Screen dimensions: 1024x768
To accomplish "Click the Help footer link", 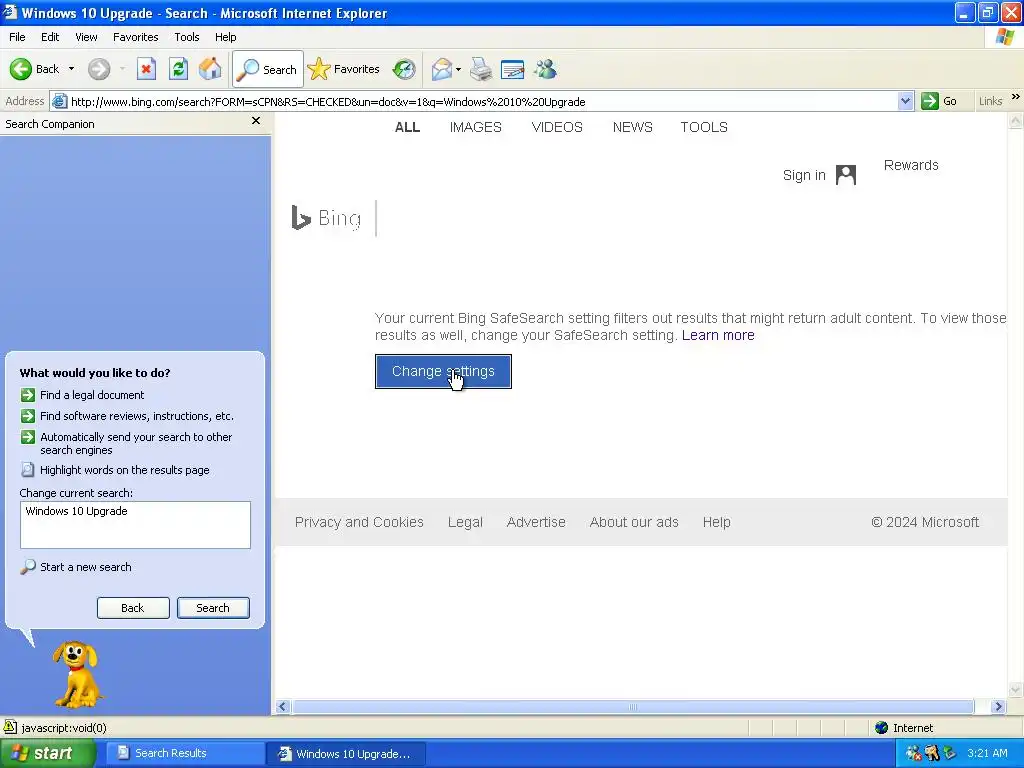I will (716, 522).
